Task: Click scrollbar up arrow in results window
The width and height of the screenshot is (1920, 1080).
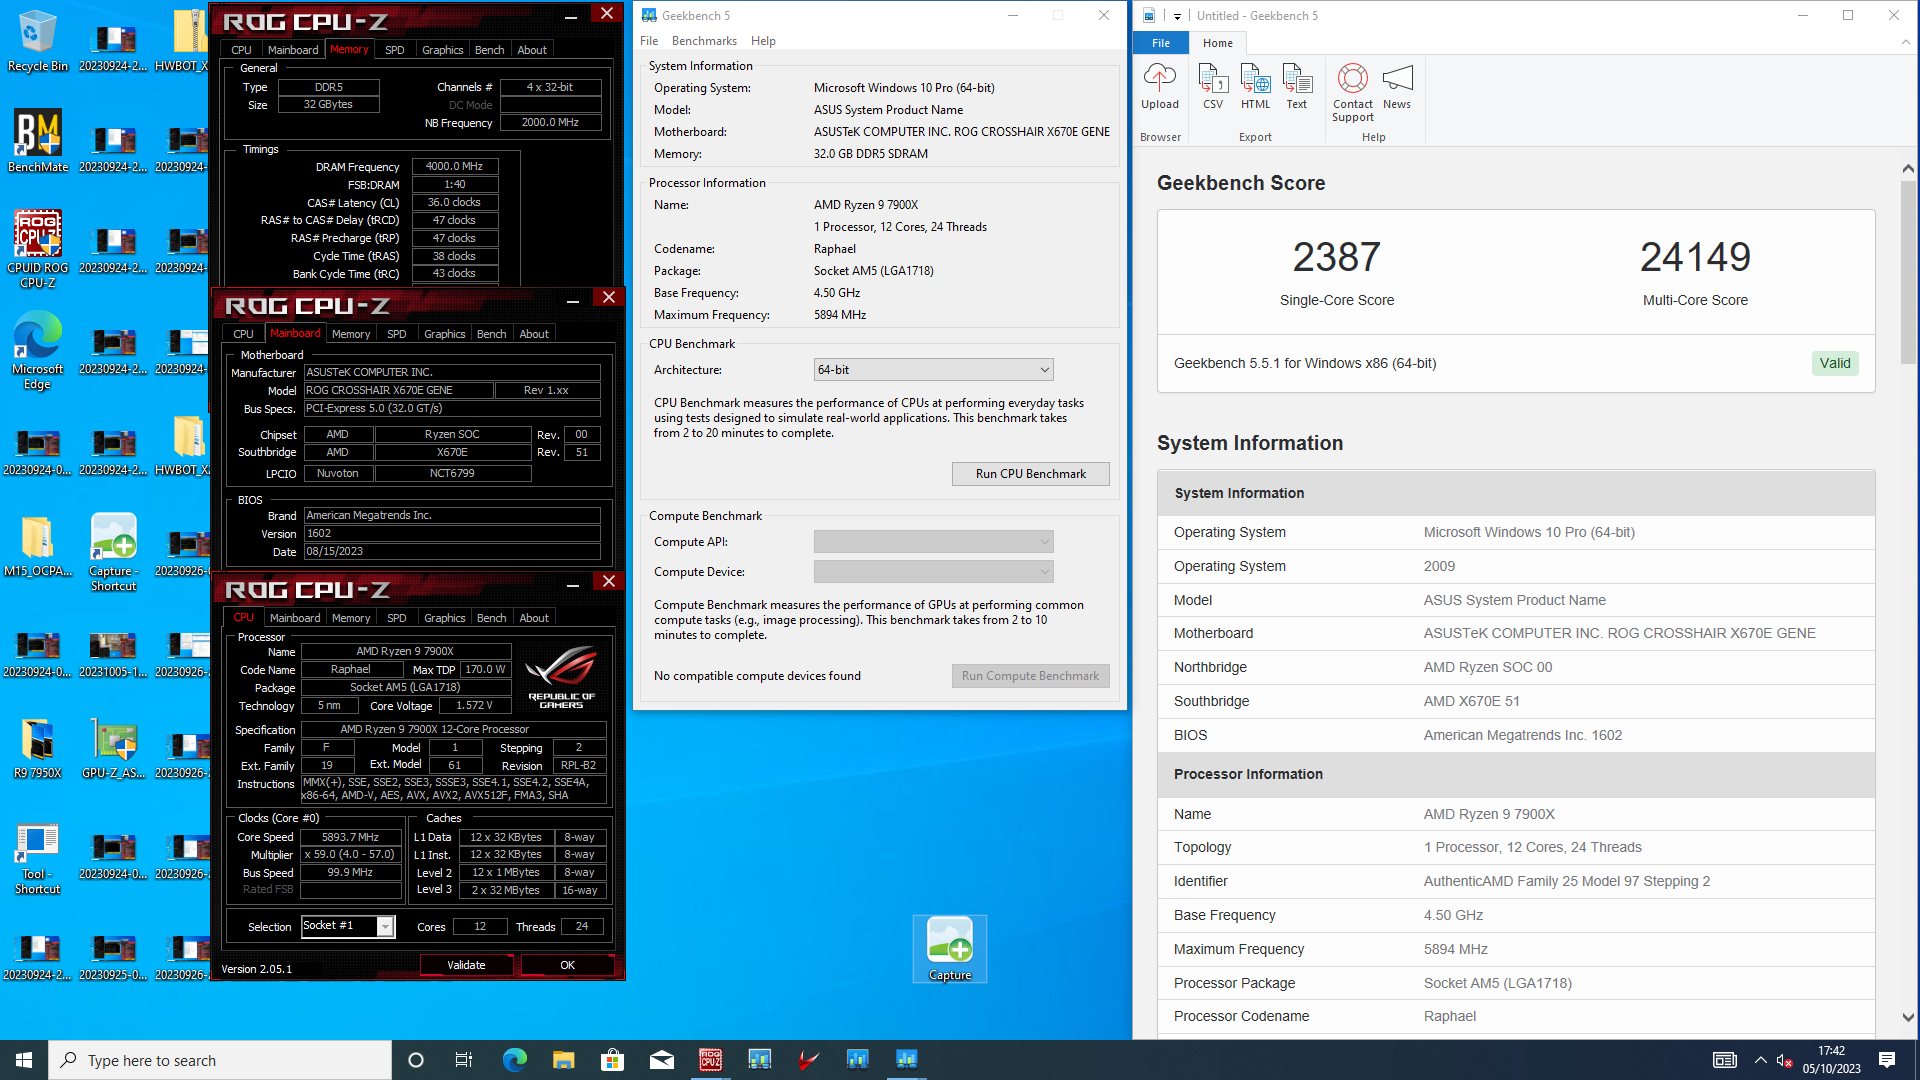Action: [x=1908, y=169]
